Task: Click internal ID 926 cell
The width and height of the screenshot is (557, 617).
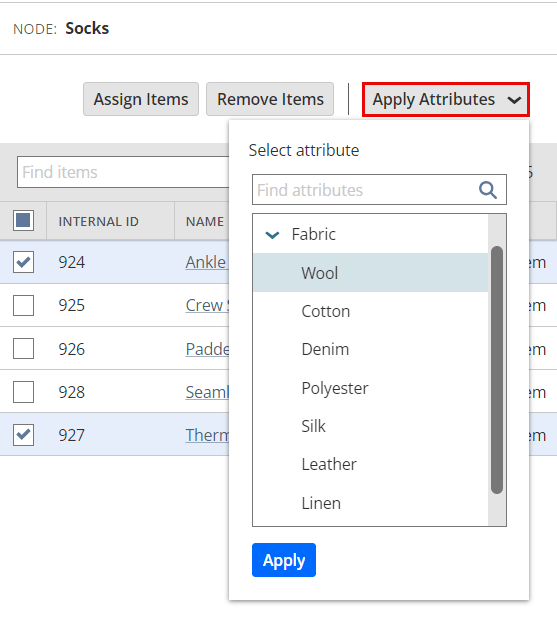Action: coord(72,349)
